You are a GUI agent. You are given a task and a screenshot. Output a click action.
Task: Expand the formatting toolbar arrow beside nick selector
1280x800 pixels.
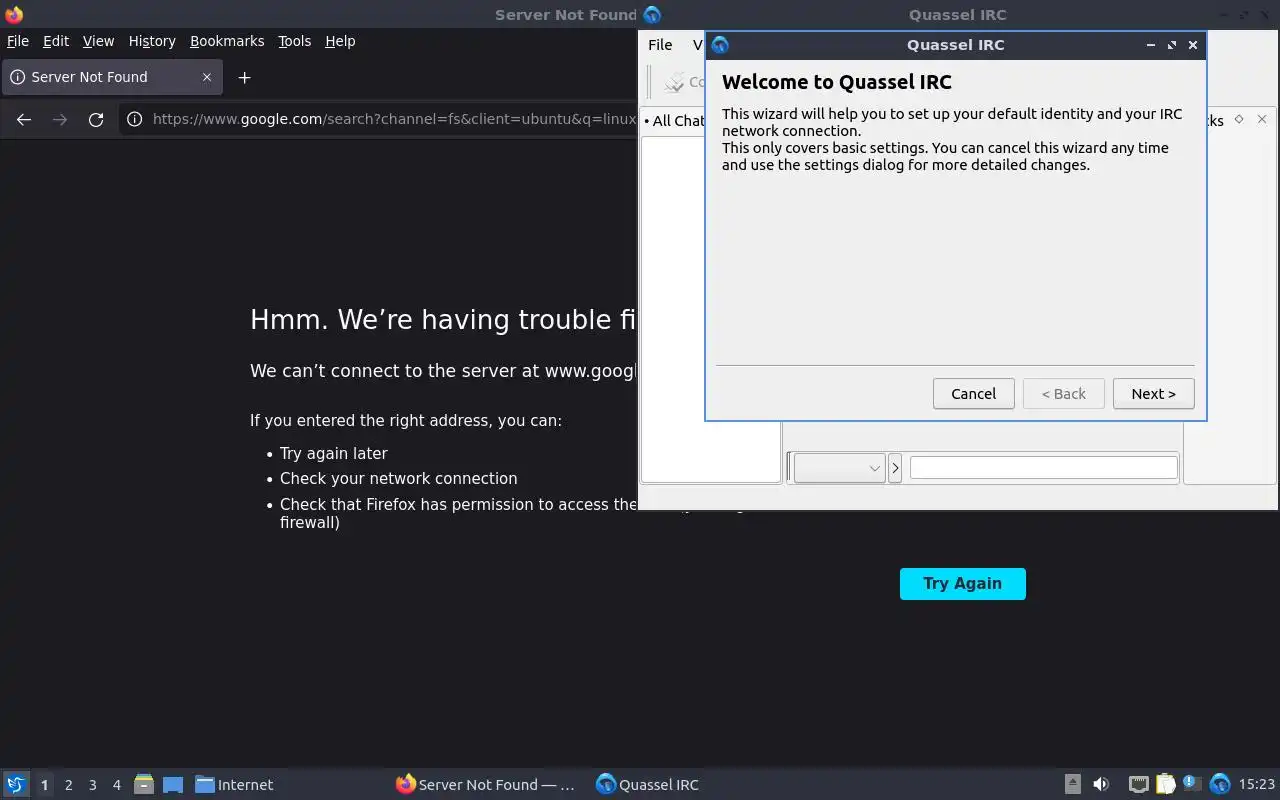[x=895, y=468]
